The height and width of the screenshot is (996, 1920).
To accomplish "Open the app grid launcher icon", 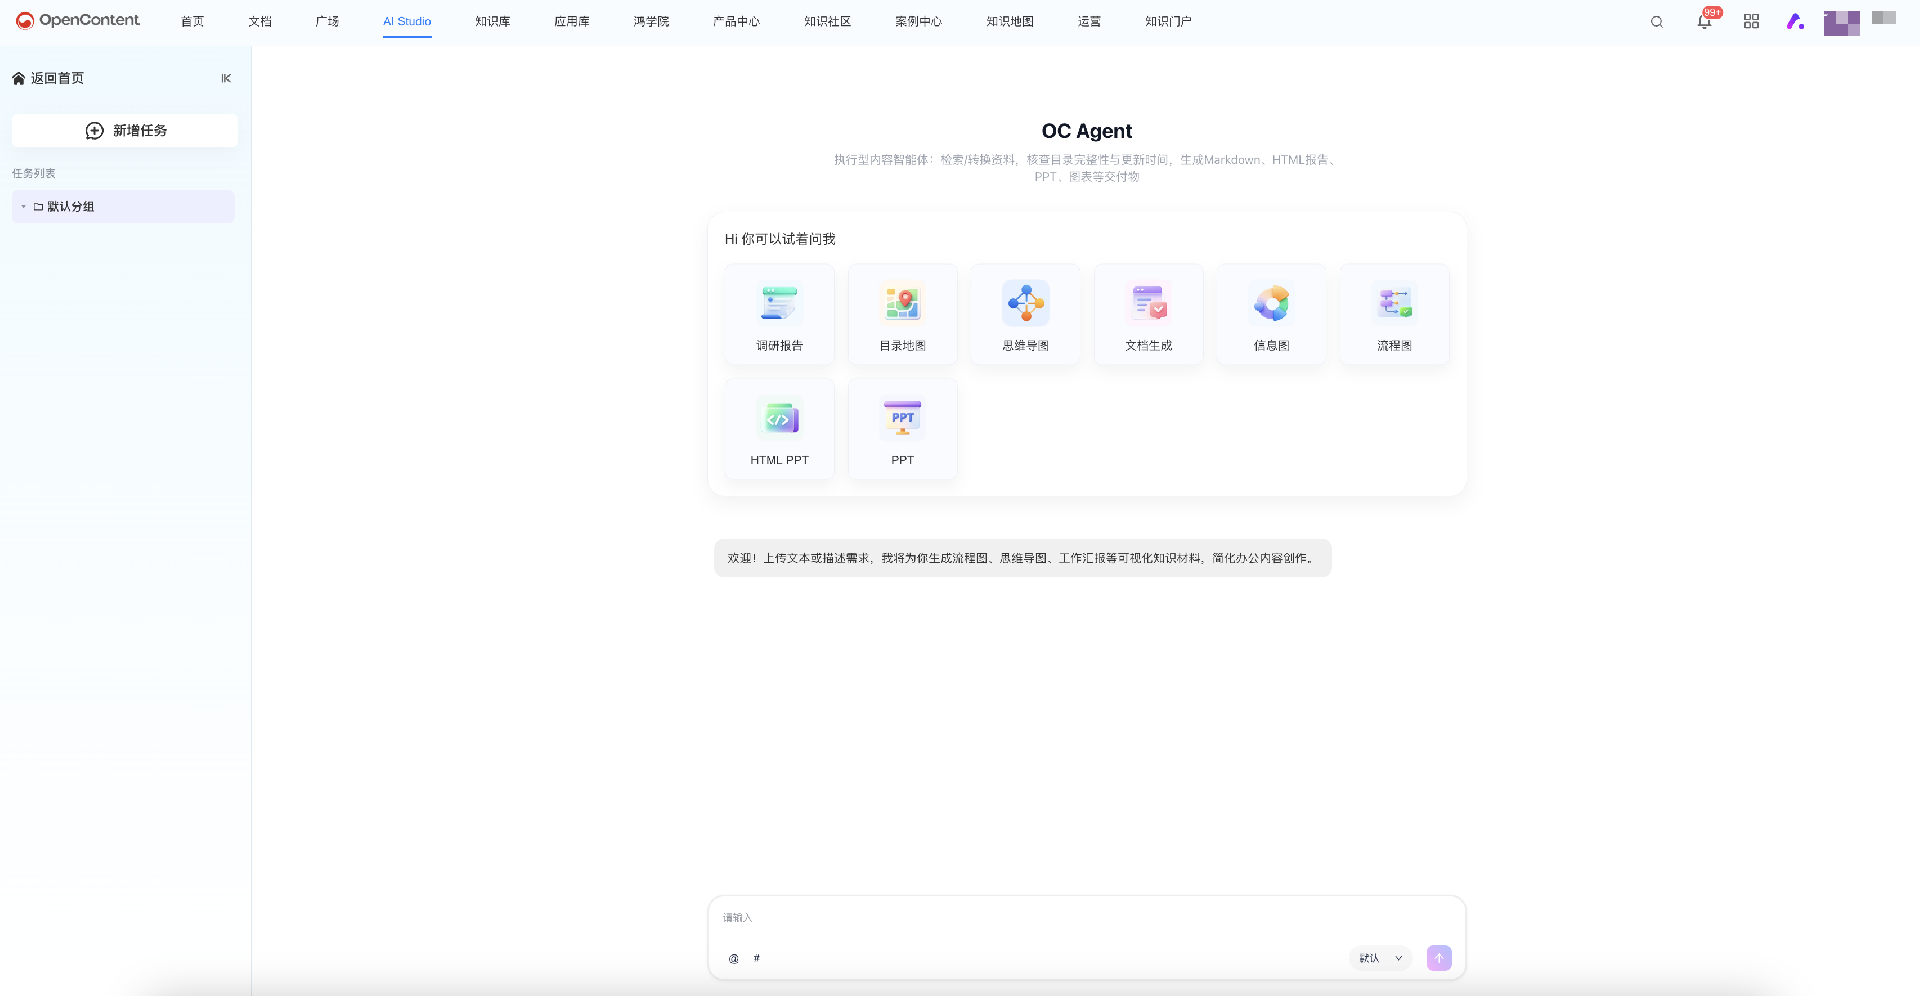I will (x=1751, y=21).
